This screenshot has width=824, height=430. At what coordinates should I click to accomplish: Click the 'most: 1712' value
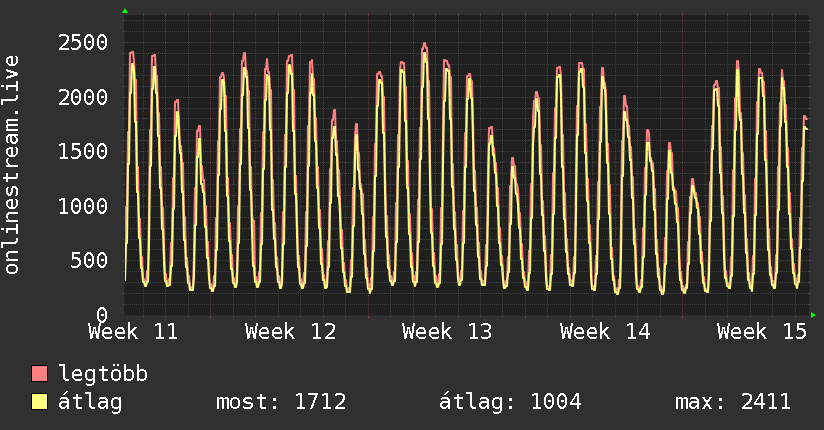click(x=281, y=402)
